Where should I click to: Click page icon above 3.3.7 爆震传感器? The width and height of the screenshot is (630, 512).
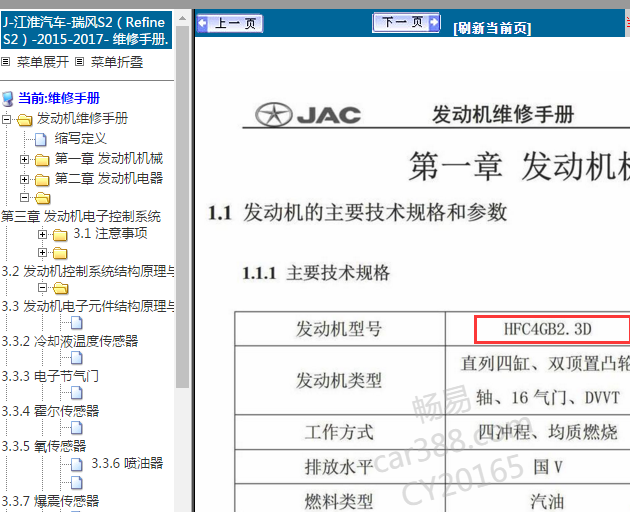tap(77, 483)
